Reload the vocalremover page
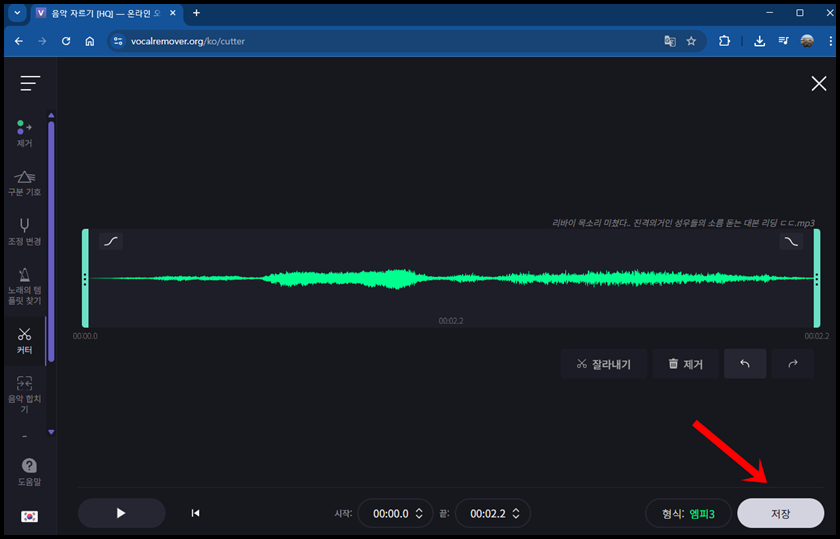This screenshot has width=840, height=539. [66, 41]
